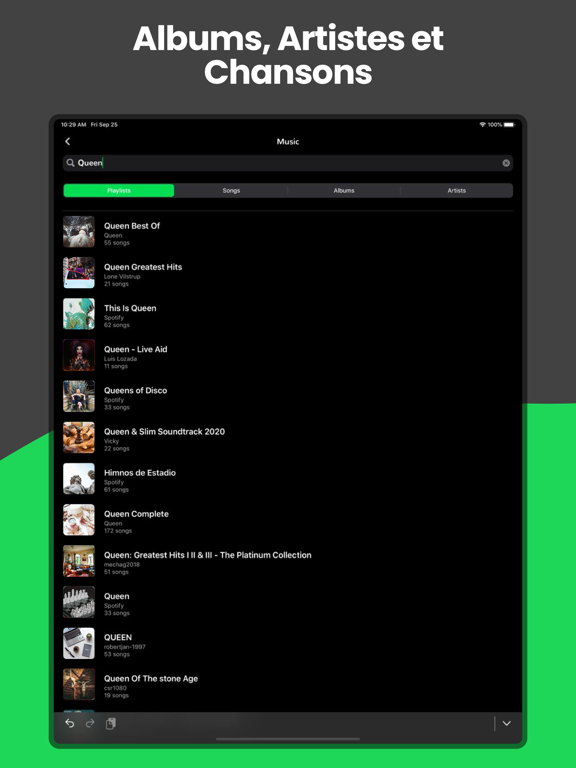The height and width of the screenshot is (768, 576).
Task: Tap the keyboard undo icon
Action: point(70,723)
